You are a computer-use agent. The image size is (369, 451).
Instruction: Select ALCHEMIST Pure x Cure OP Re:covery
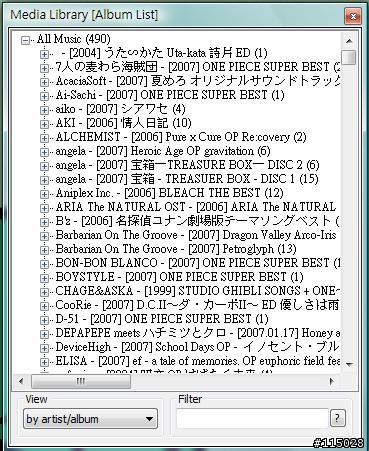coord(181,137)
